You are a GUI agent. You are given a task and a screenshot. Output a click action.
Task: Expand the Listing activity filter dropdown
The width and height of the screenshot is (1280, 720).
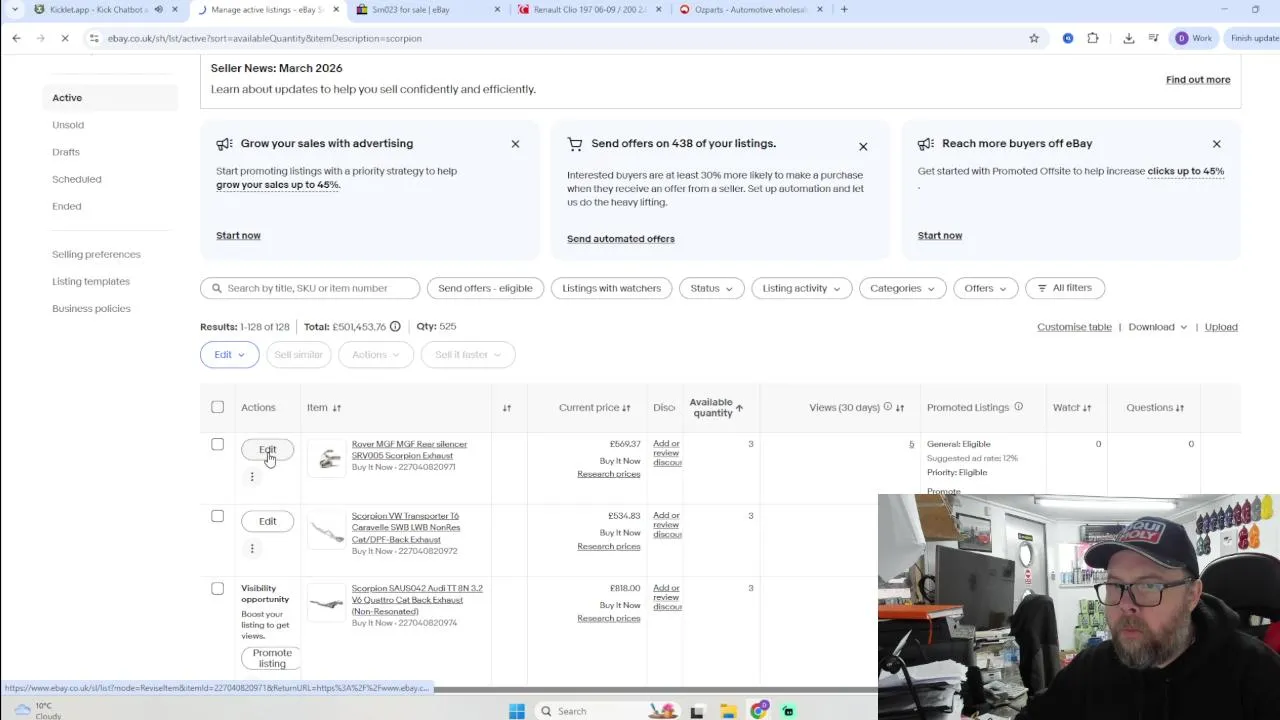pyautogui.click(x=801, y=288)
